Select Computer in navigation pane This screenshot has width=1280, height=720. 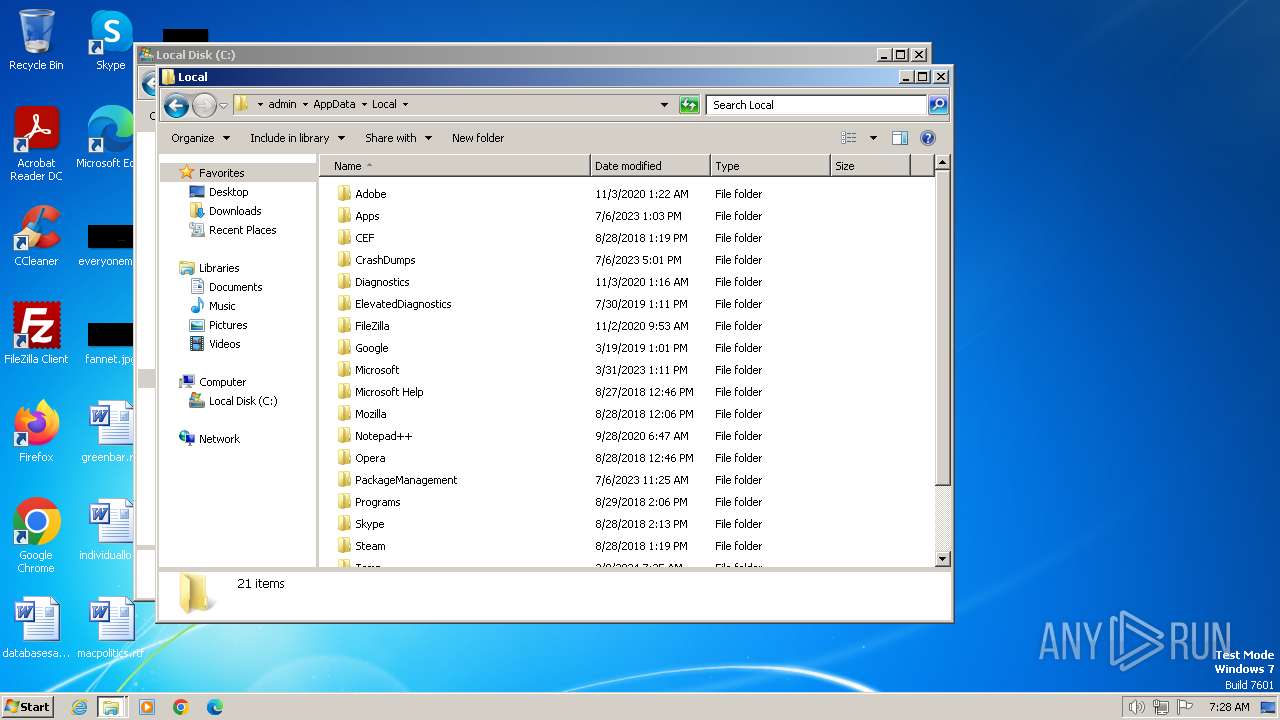(222, 382)
